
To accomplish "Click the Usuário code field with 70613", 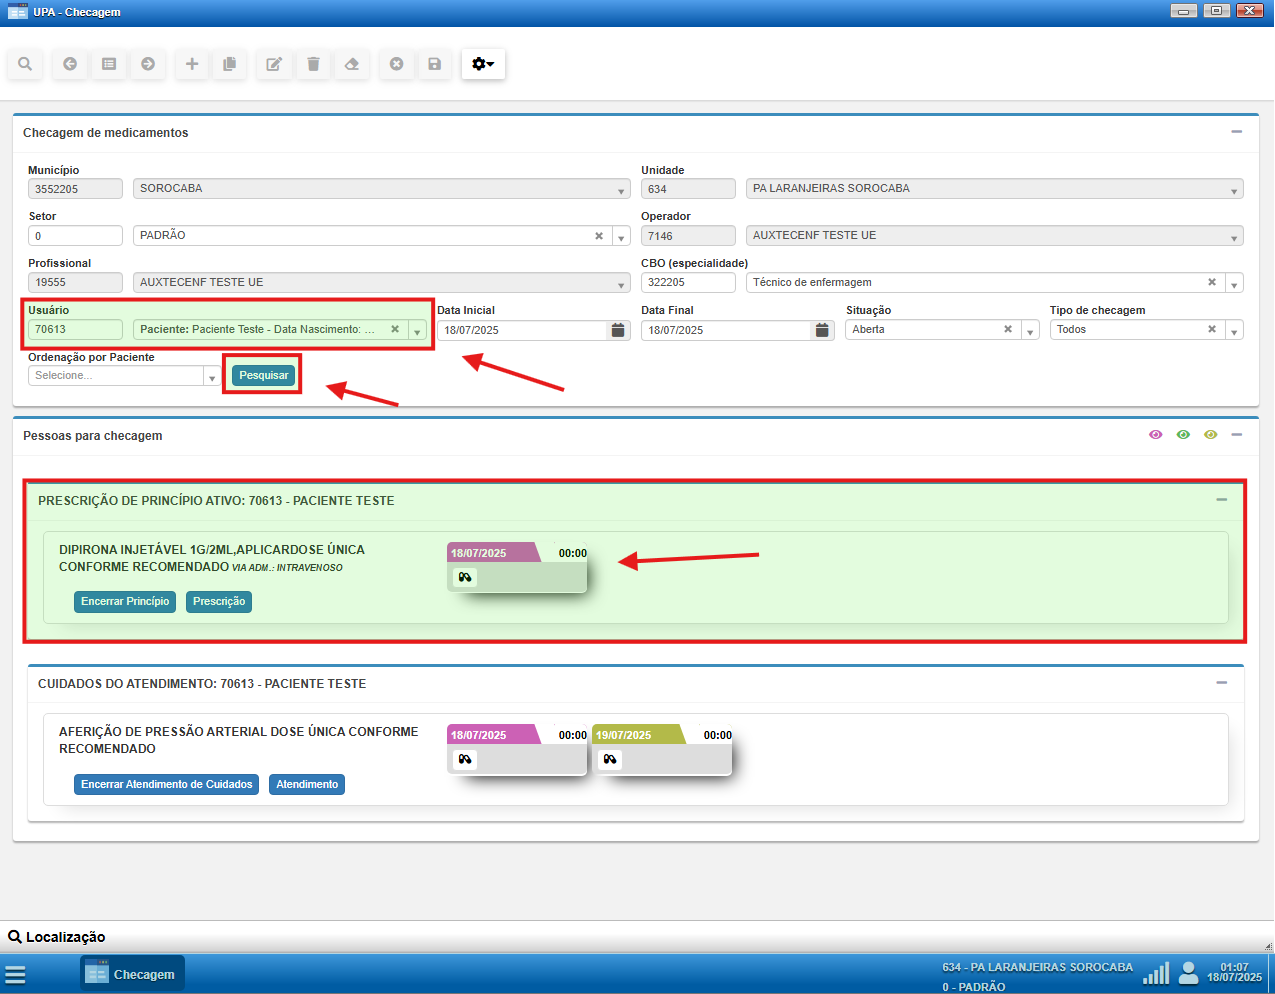I will click(x=75, y=330).
